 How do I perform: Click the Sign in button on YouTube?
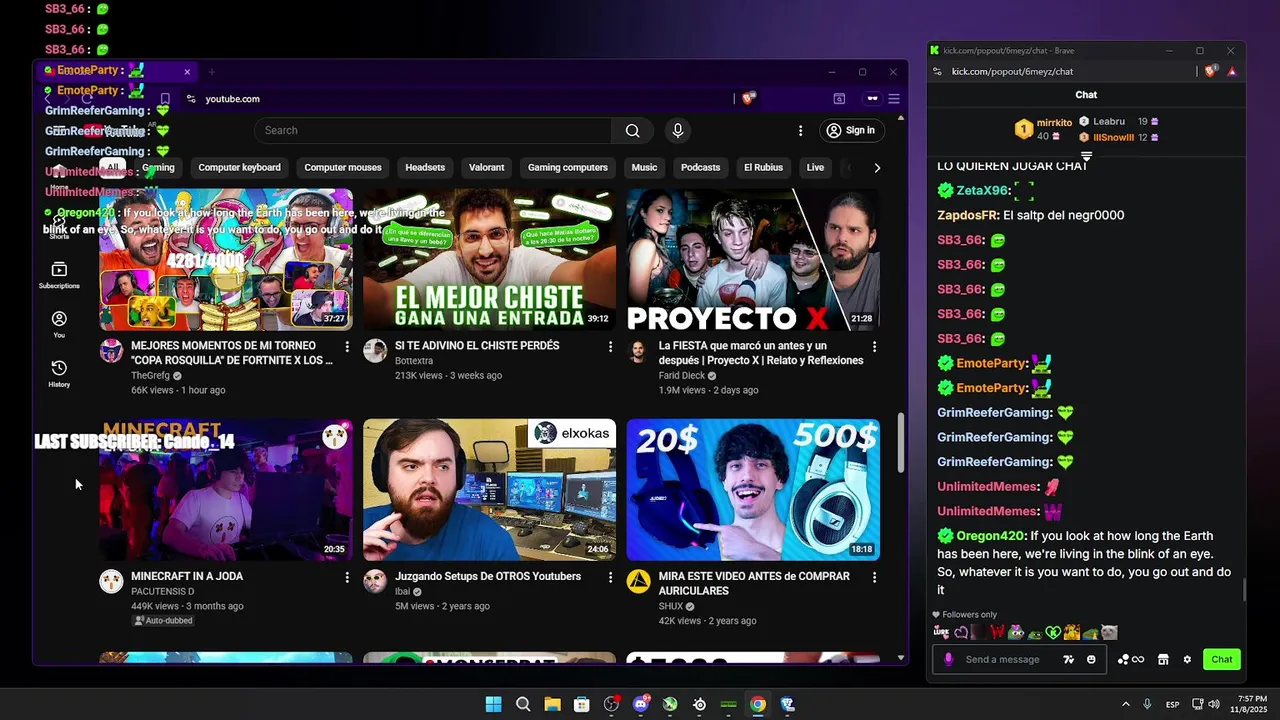click(x=850, y=130)
